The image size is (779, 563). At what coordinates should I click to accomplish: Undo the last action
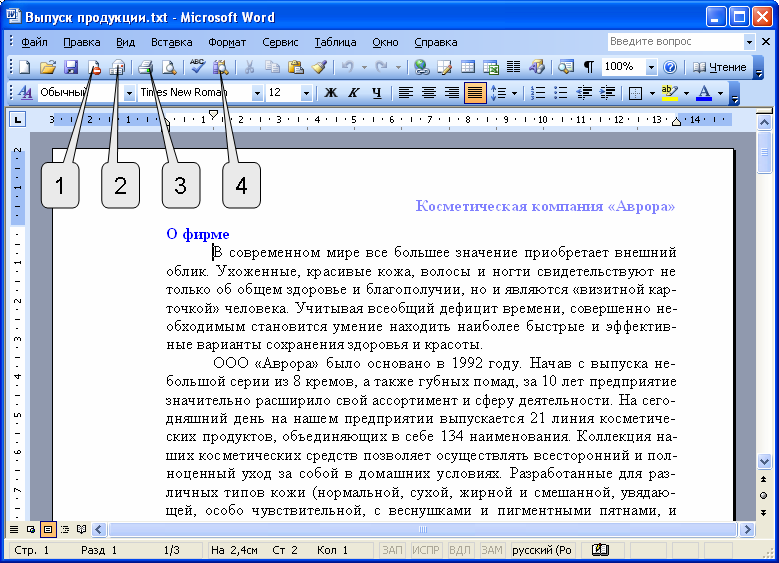coord(348,67)
